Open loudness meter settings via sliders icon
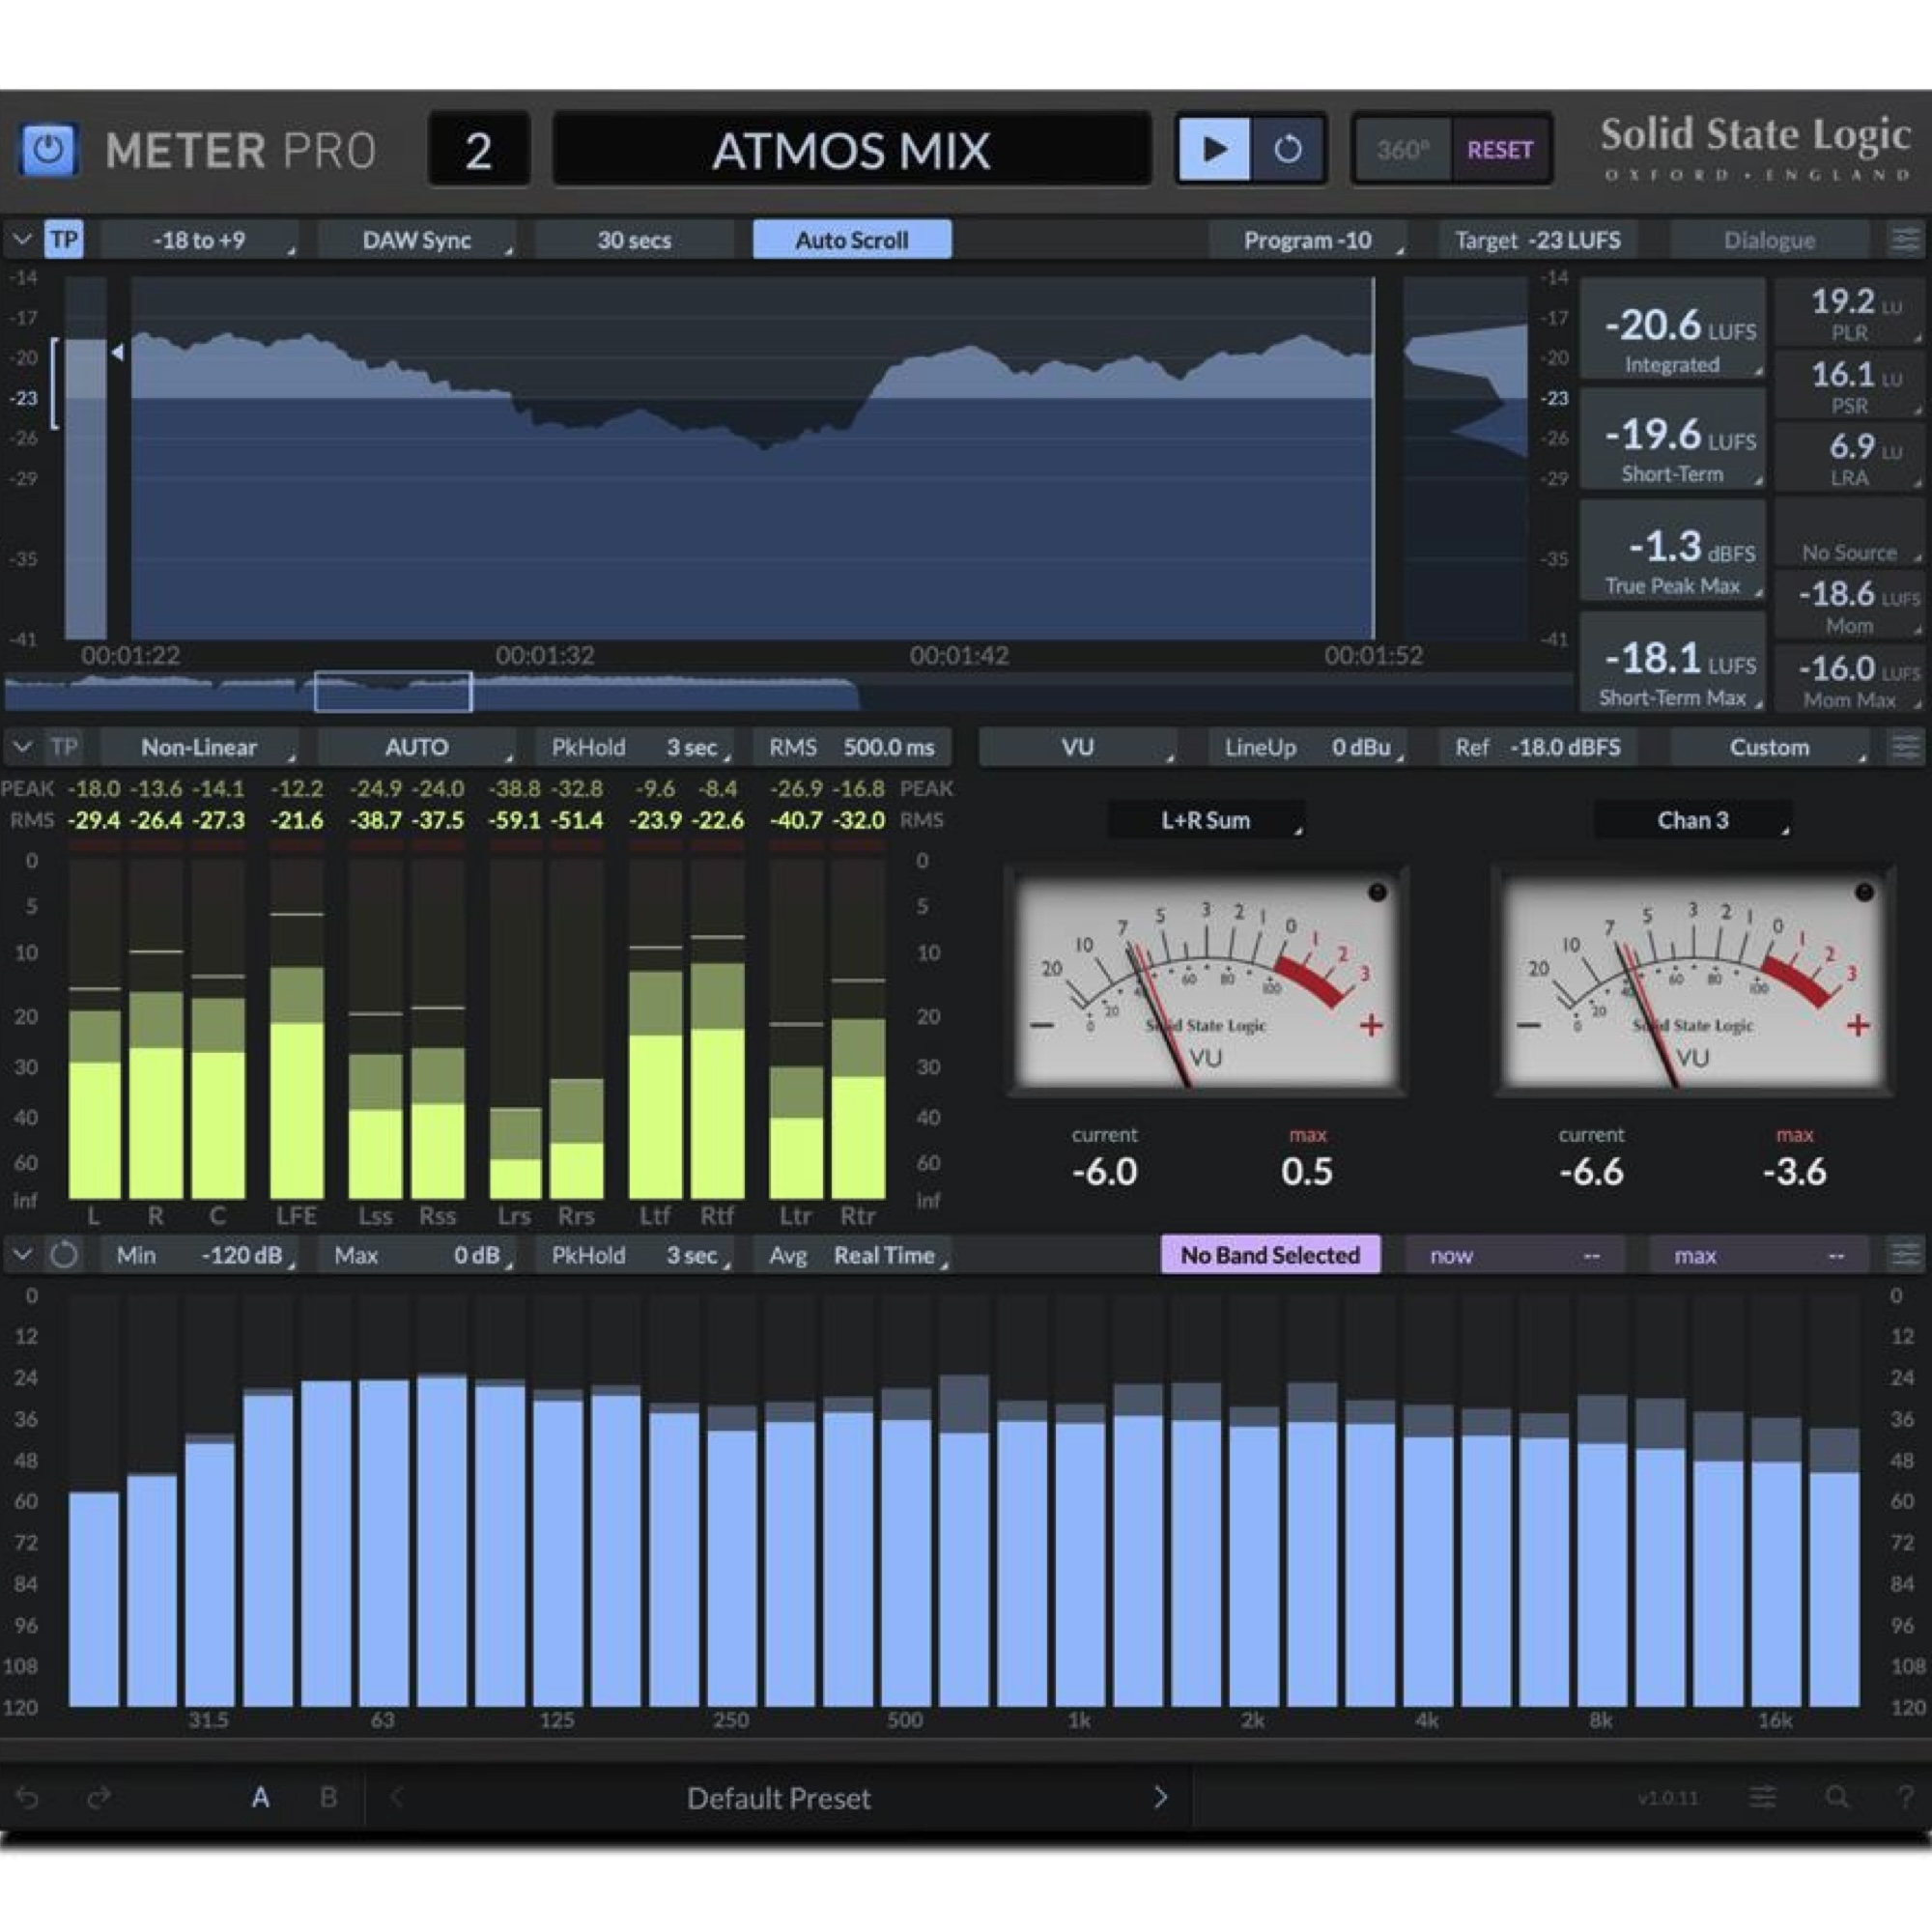This screenshot has height=1932, width=1932. click(1906, 240)
